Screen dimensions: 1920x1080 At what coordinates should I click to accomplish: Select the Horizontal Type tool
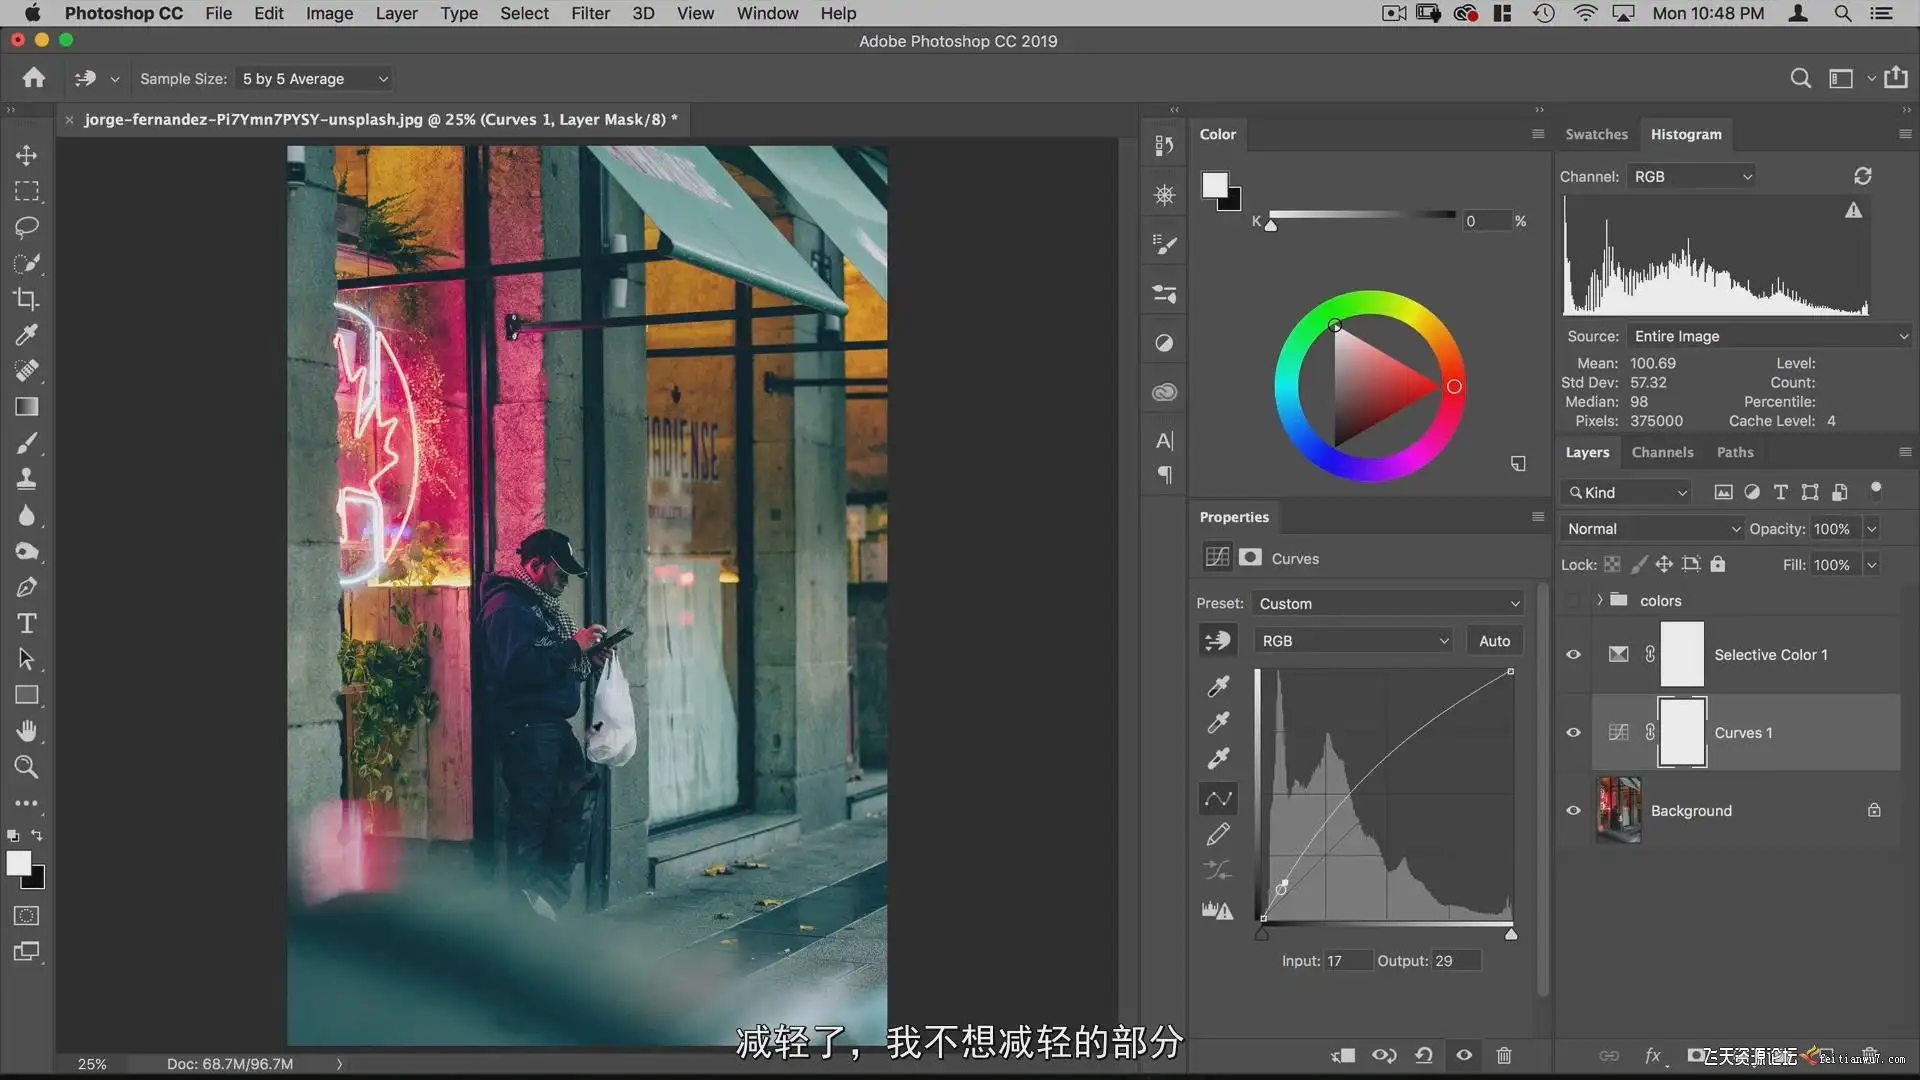click(27, 624)
